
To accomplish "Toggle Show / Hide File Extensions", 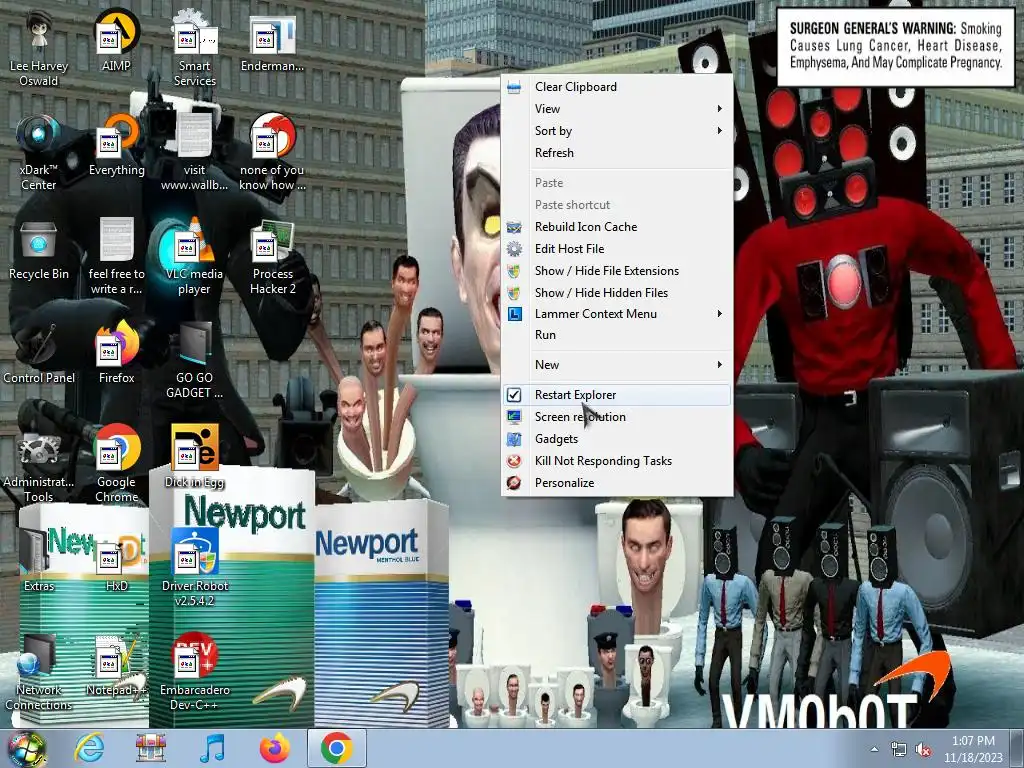I will tap(616, 271).
